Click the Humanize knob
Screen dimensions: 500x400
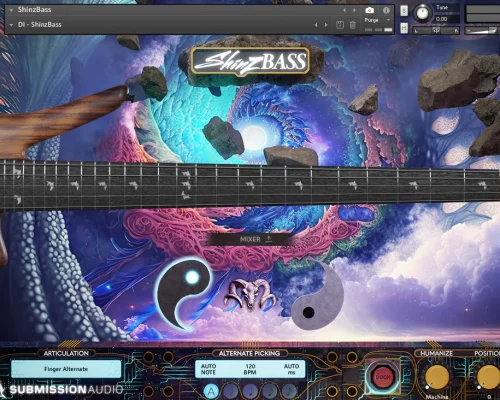[437, 377]
